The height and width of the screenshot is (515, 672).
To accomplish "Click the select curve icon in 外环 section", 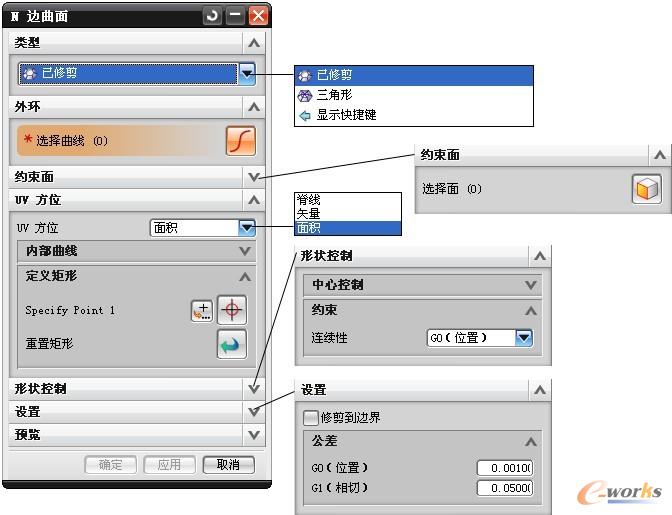I will click(241, 141).
